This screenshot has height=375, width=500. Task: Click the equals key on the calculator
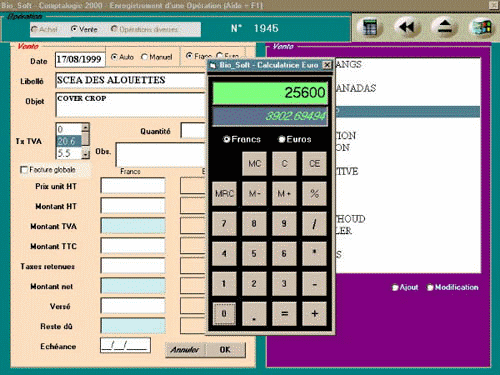(284, 314)
